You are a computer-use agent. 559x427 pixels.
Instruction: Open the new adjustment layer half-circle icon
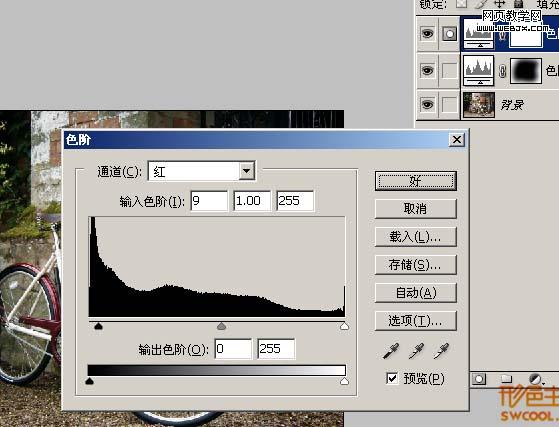(535, 379)
